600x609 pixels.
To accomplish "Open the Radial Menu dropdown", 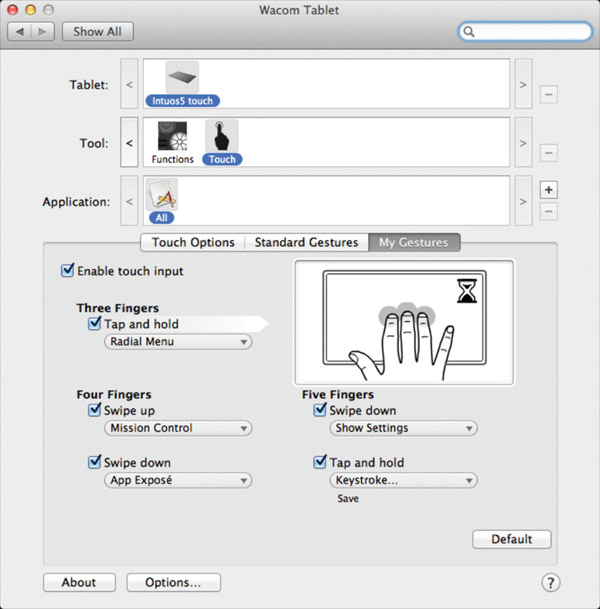I will tap(178, 342).
